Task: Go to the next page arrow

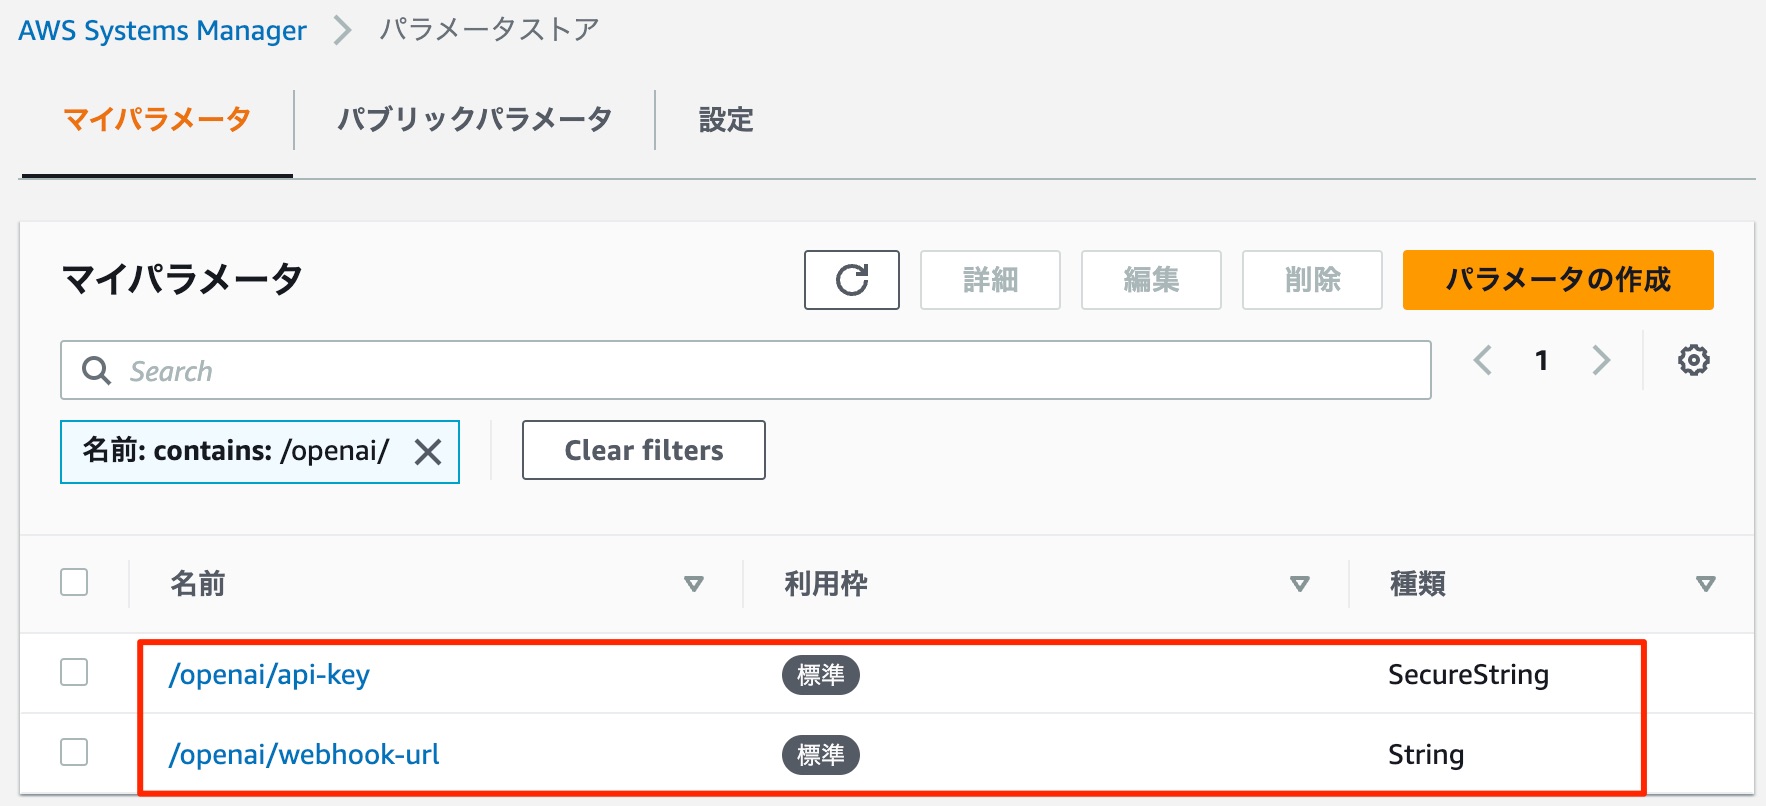Action: point(1601,360)
